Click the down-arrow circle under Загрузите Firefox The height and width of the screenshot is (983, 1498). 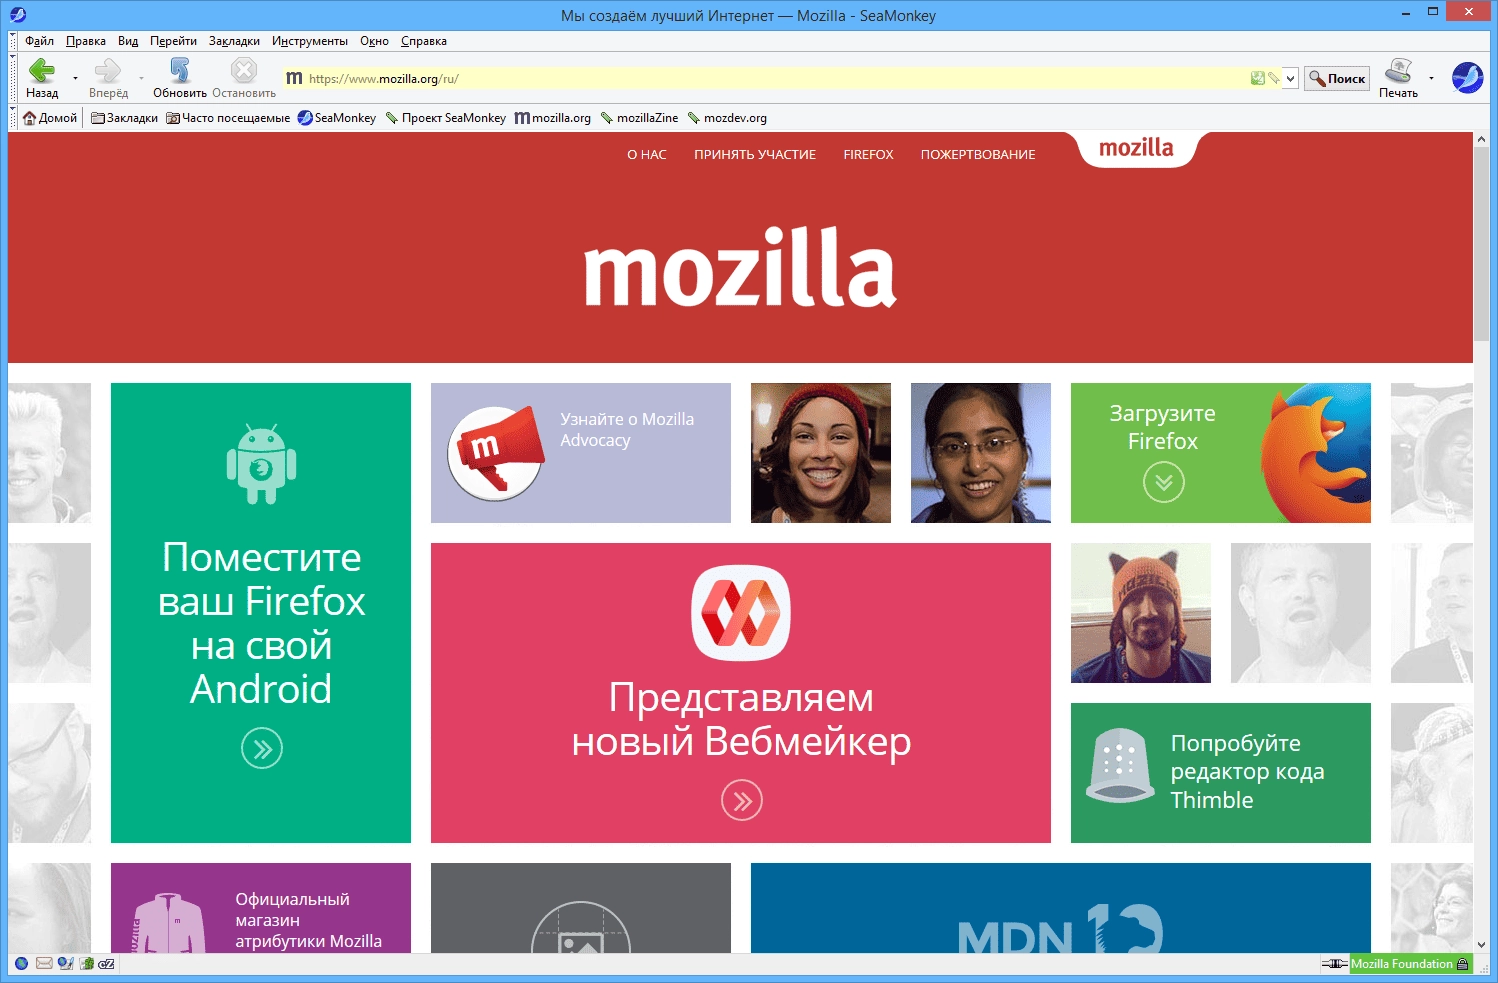pos(1164,482)
